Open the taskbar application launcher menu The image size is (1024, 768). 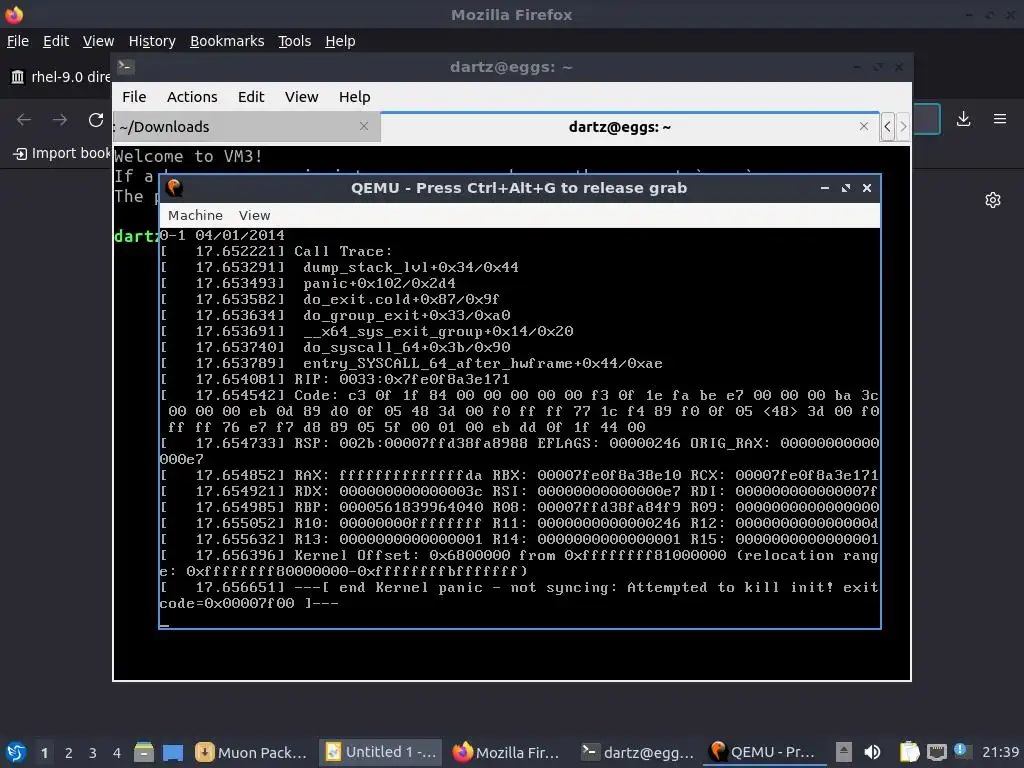click(16, 752)
